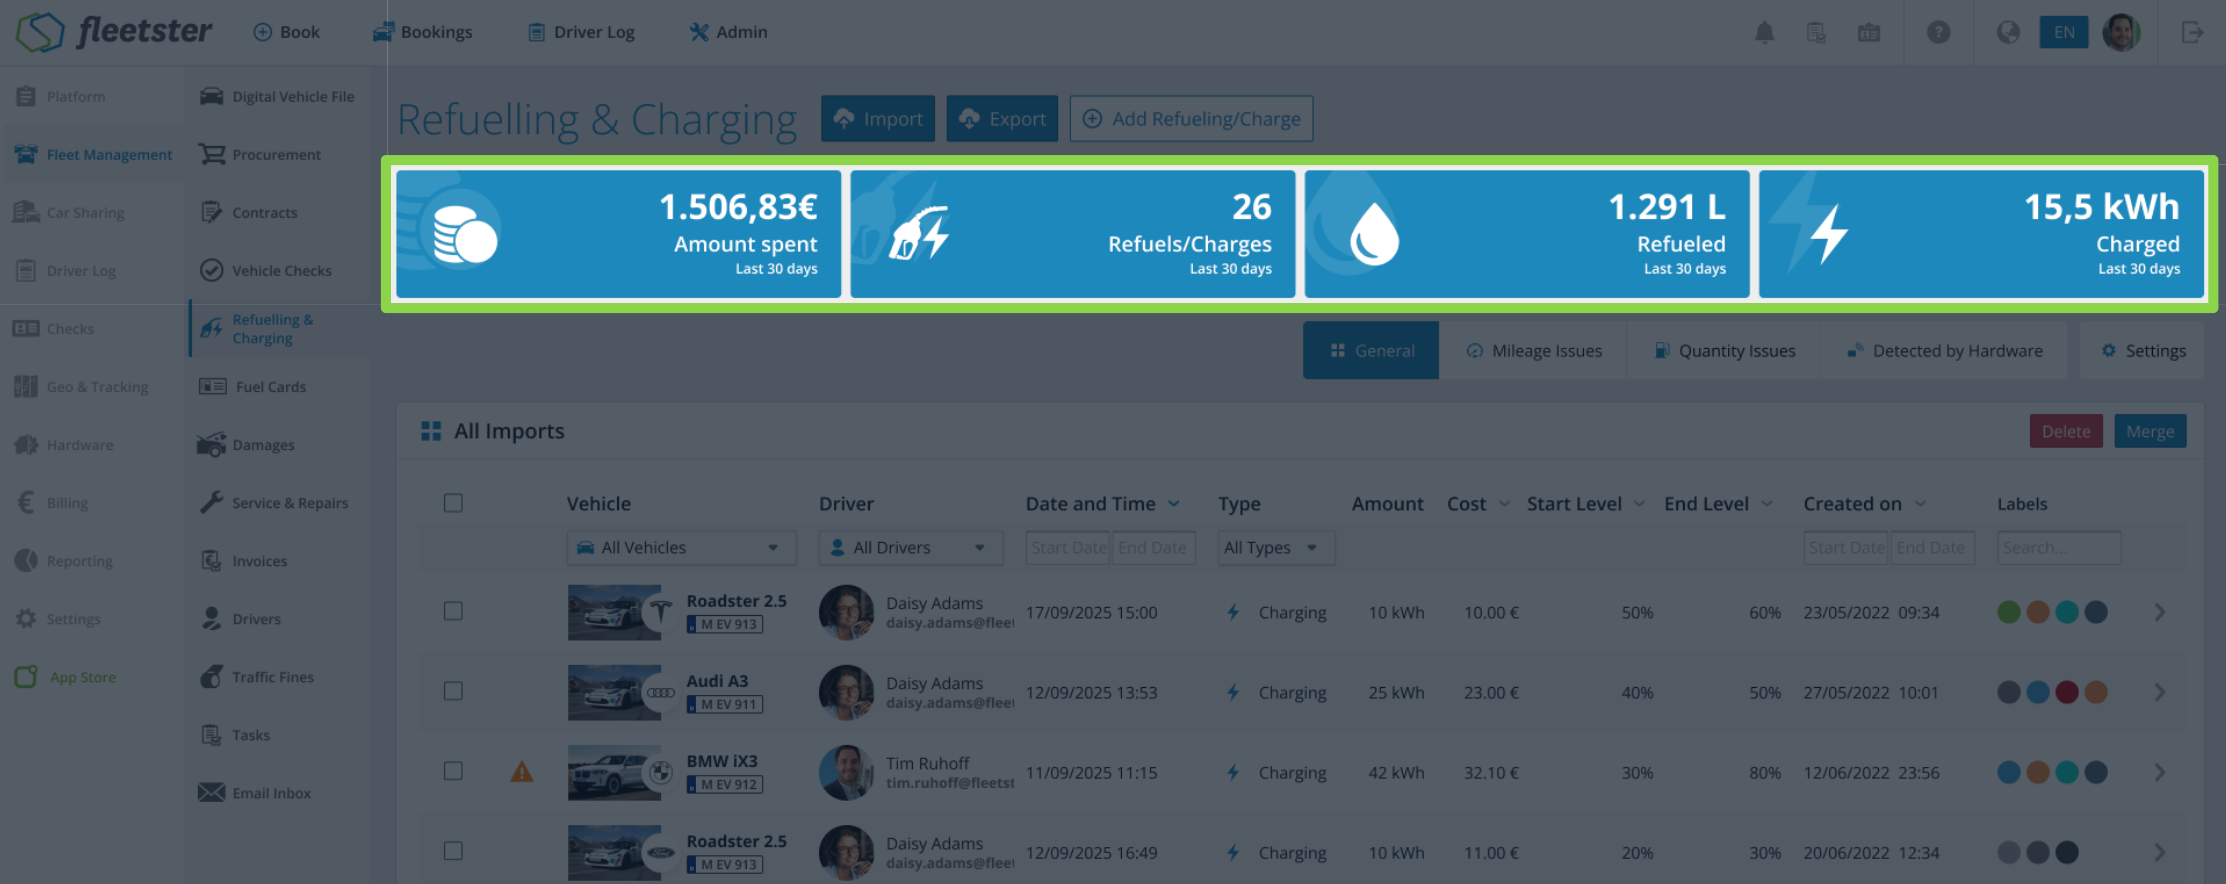
Task: Sort by Date and Time column
Action: (1102, 504)
